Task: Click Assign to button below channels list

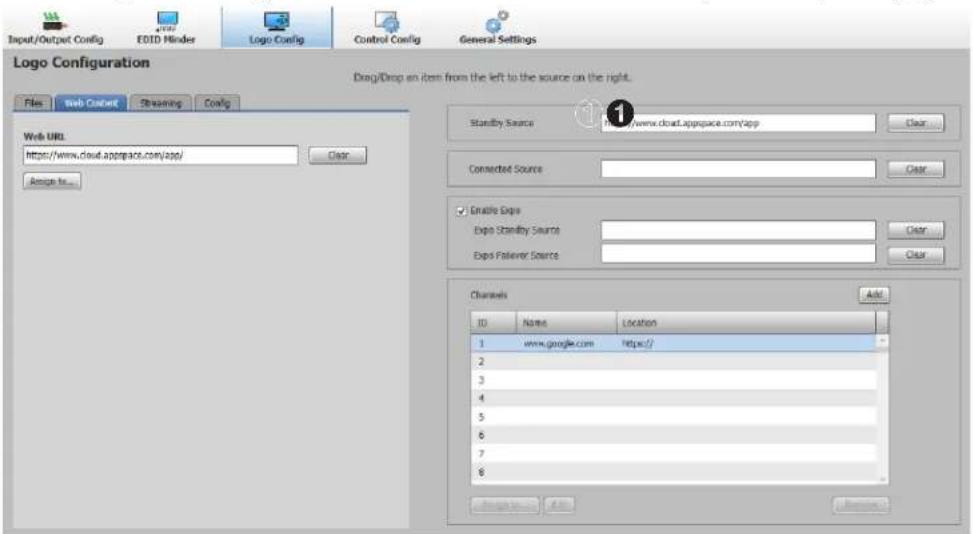Action: (x=505, y=505)
